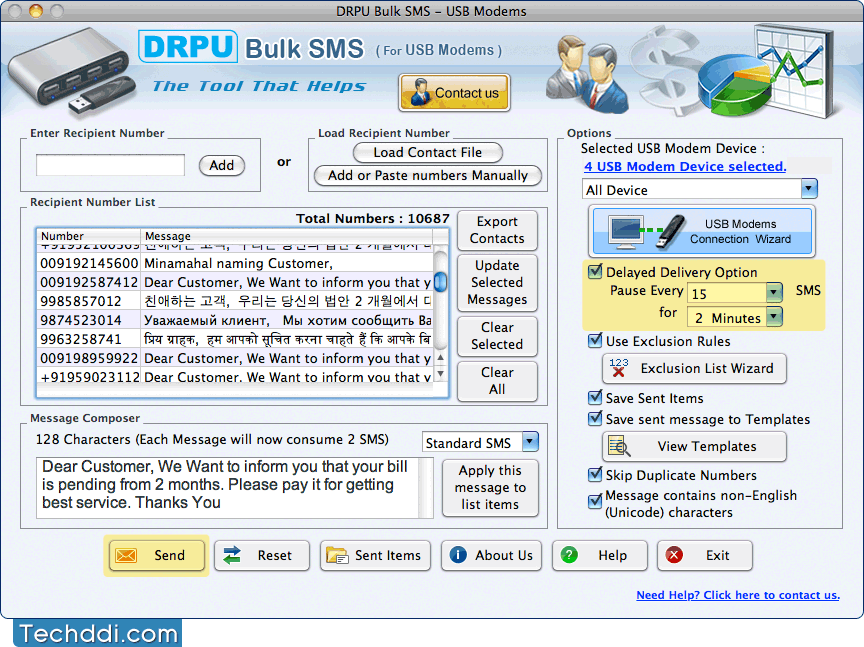Click the green question mark Help icon
Screen dimensions: 864x647
coord(569,555)
